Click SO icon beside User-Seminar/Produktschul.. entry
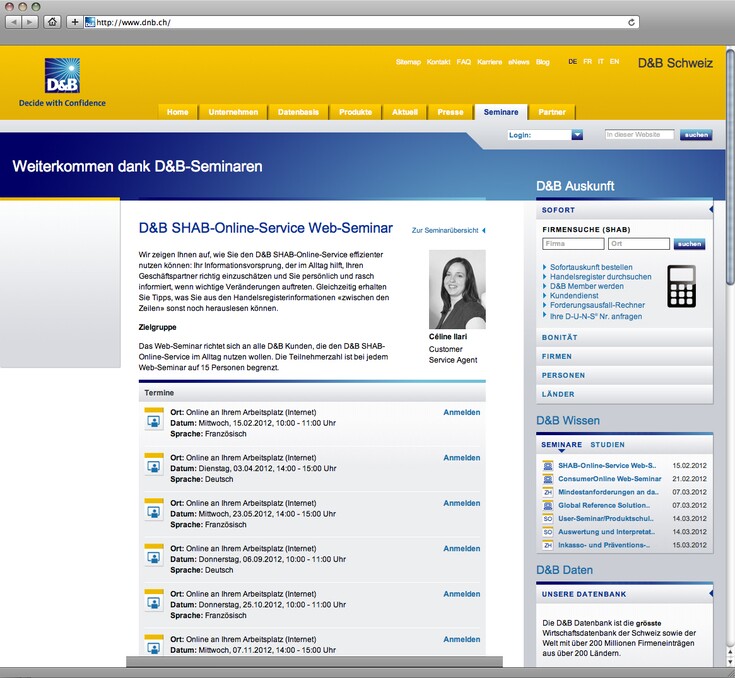735x678 pixels. pyautogui.click(x=548, y=519)
